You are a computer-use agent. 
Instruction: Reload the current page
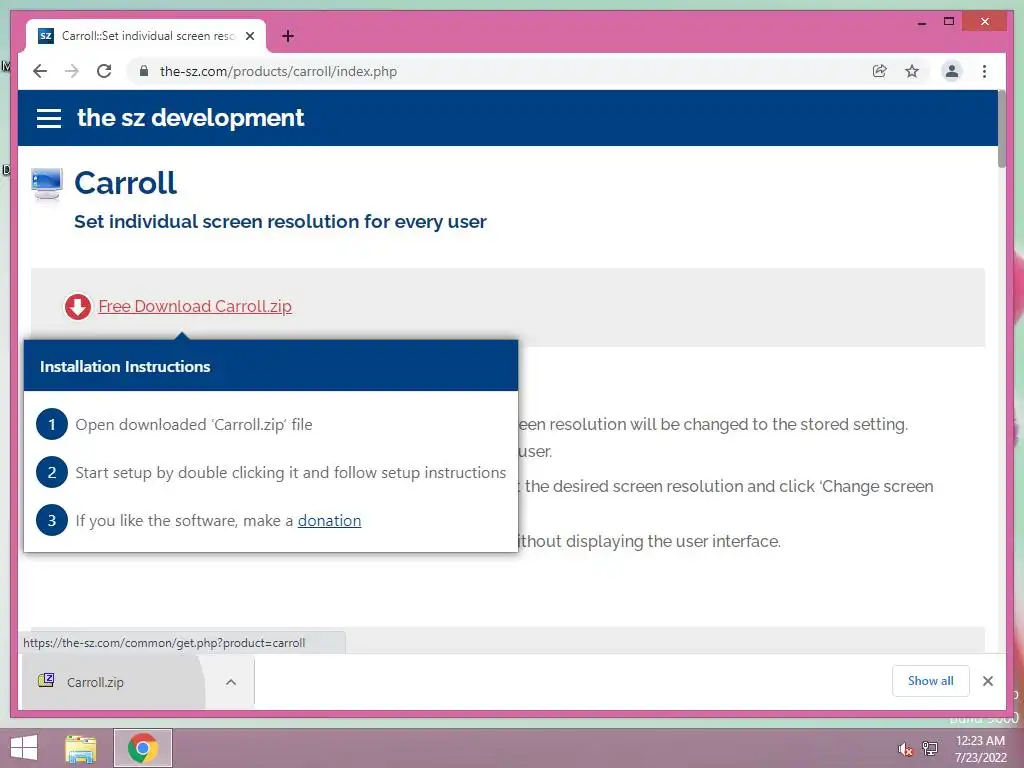(x=104, y=71)
